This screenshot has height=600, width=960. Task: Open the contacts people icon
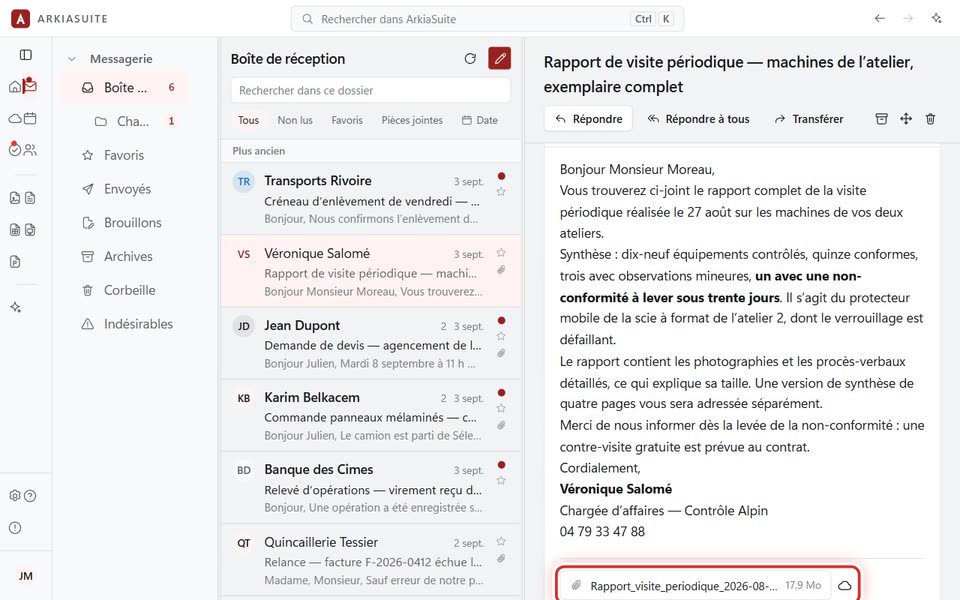[x=30, y=149]
